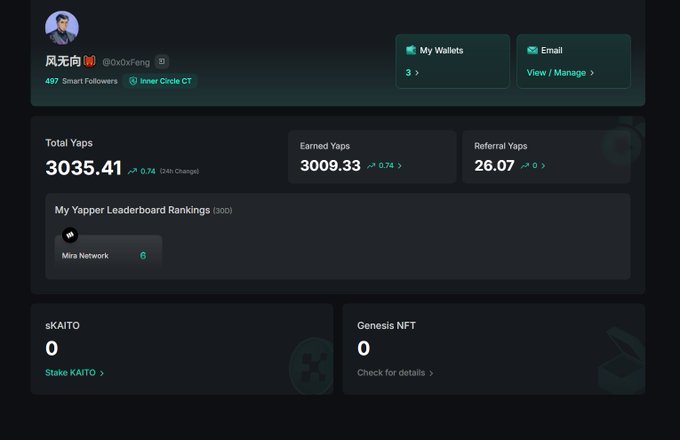Open the My Wallets card

pos(452,61)
